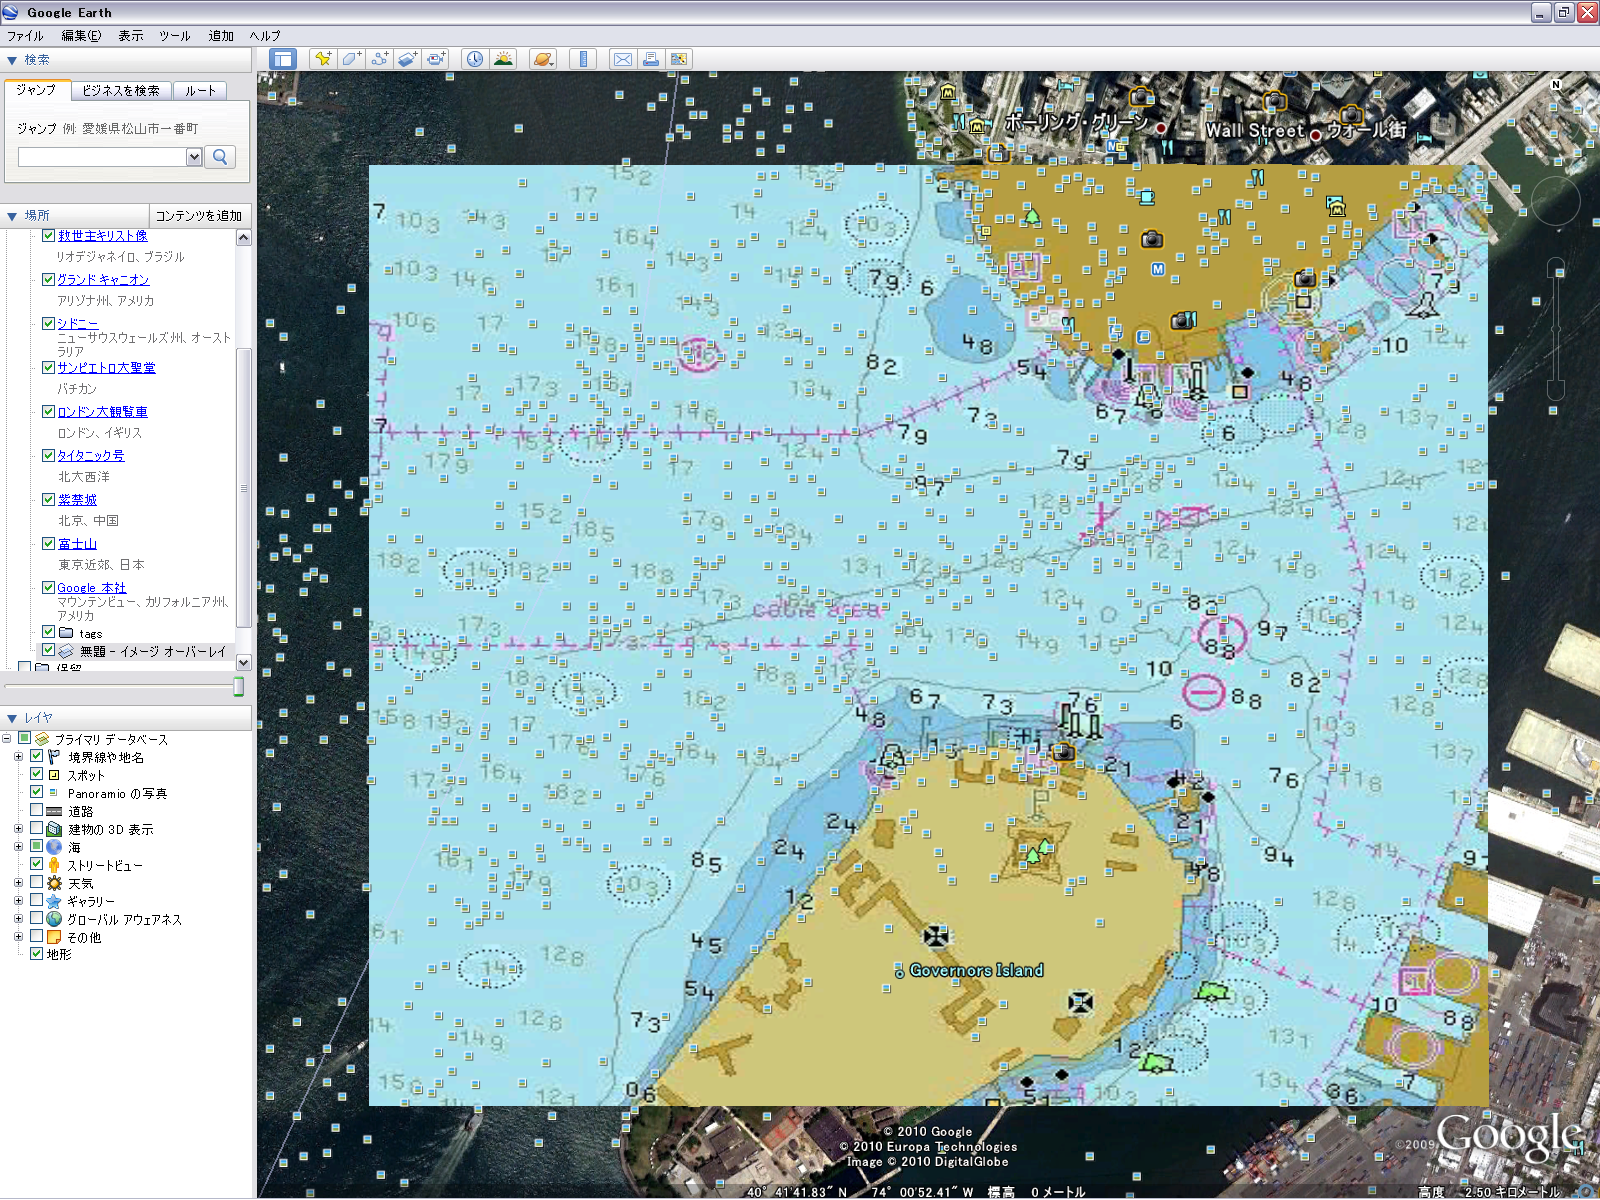Click the overlay opacity slider handle
1600x1200 pixels.
238,686
